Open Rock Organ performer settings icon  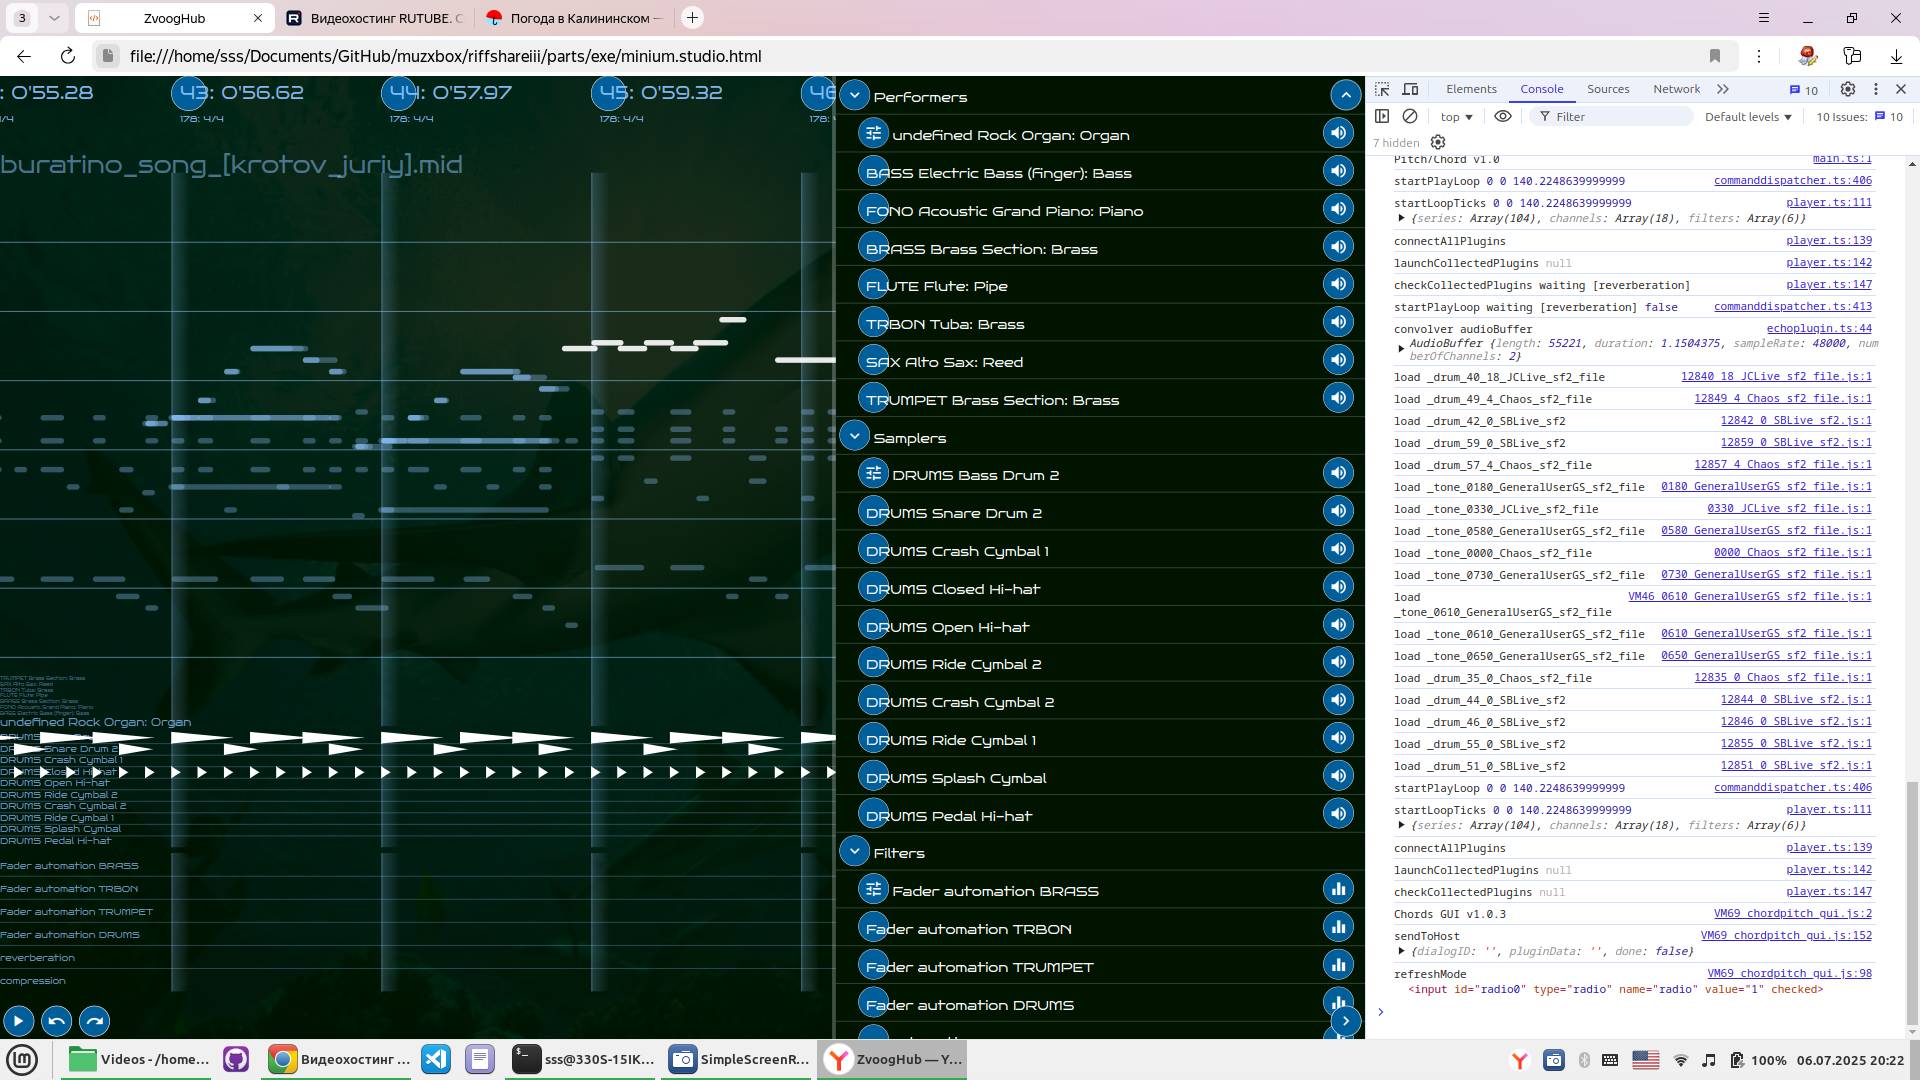(873, 134)
